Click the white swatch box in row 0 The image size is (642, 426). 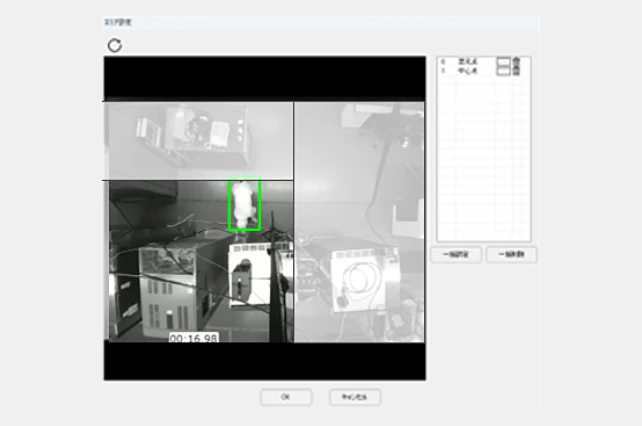[503, 62]
